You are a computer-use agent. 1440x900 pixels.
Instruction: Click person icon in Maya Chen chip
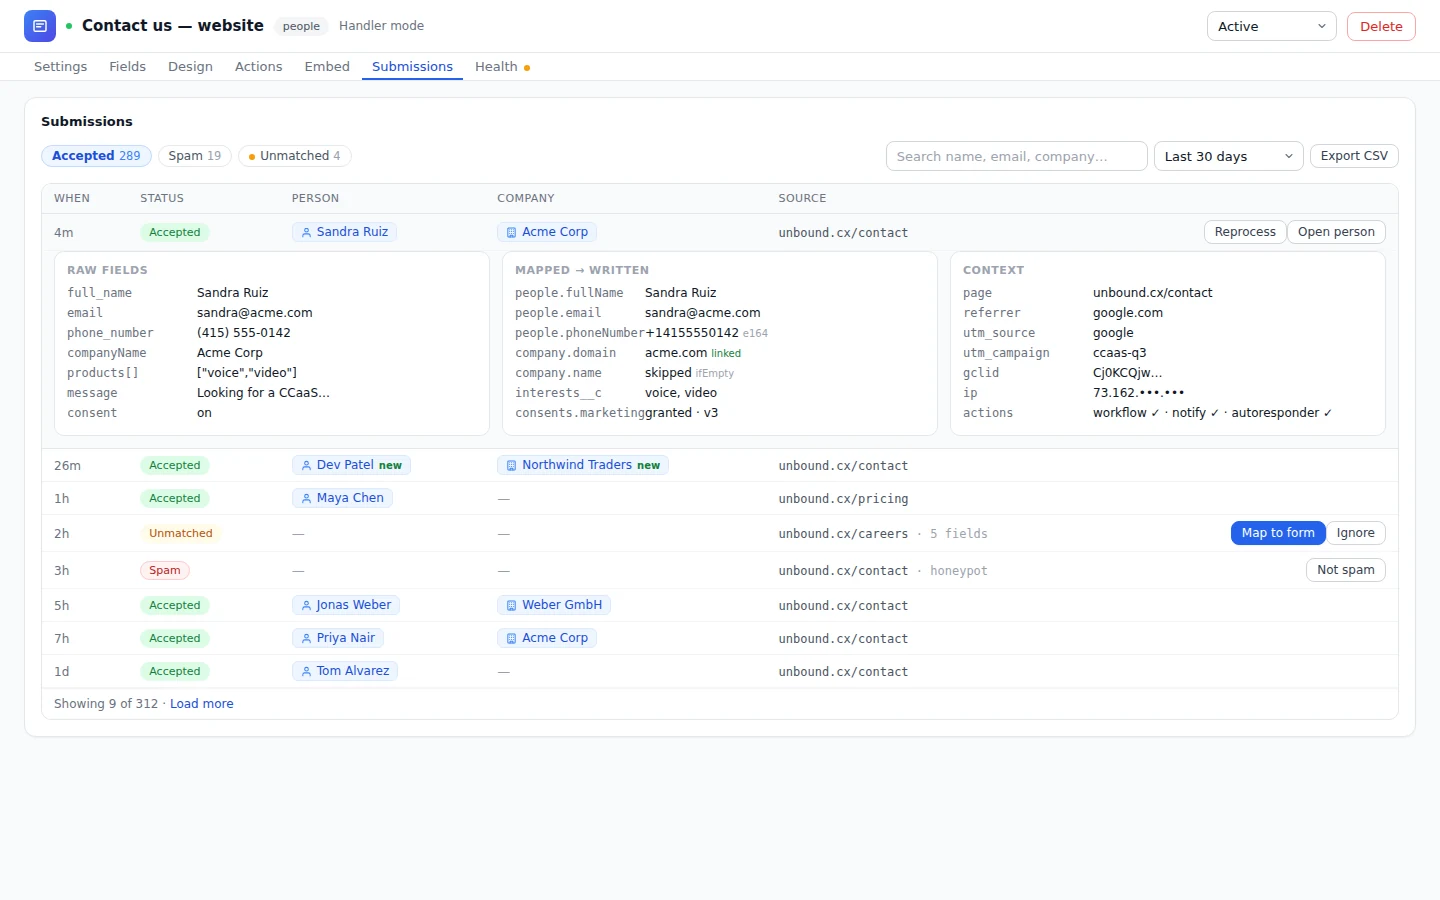coord(306,499)
